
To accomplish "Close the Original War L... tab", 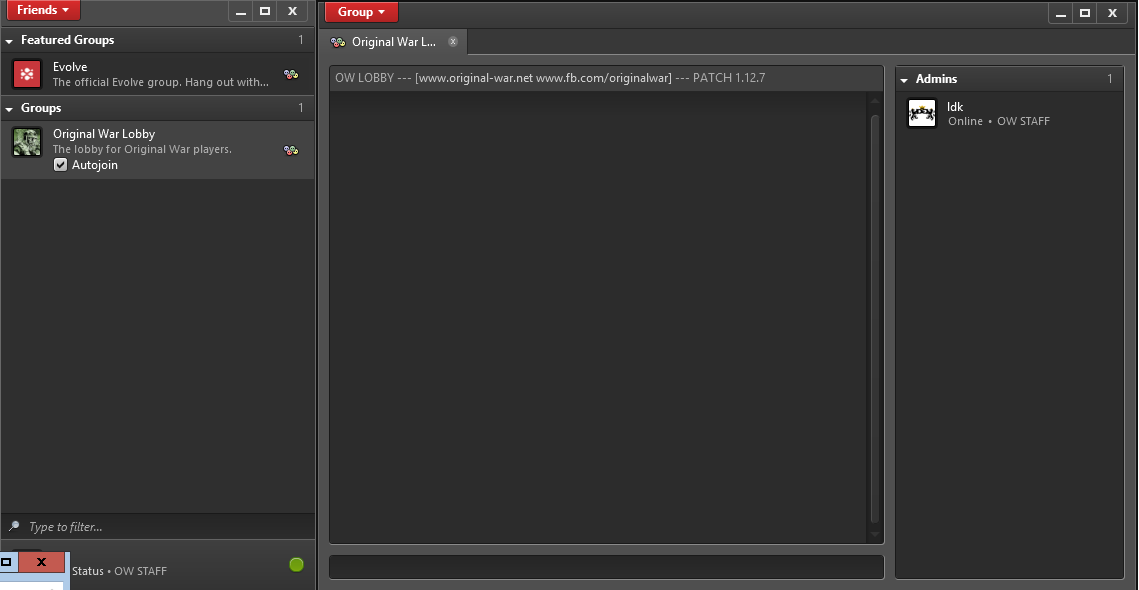I will click(453, 41).
